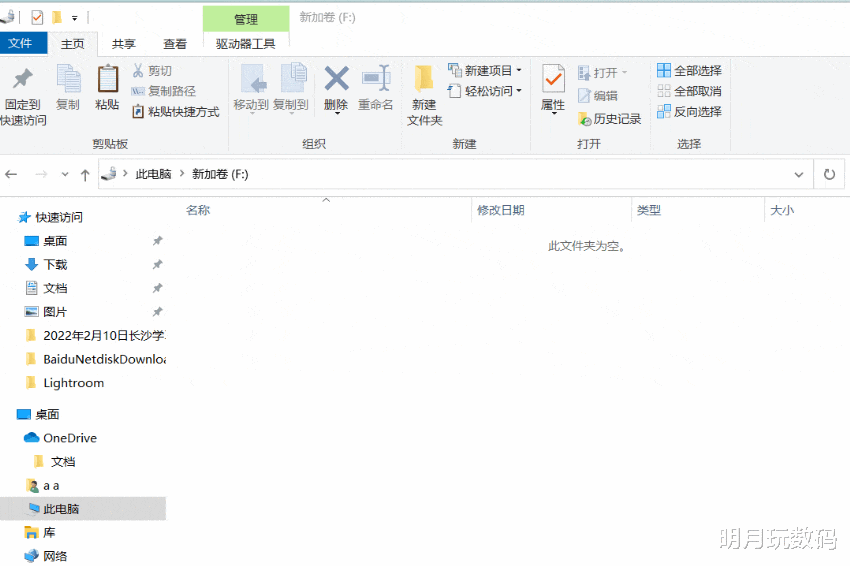Click the Cut (剪切) scissors button
This screenshot has height=566, width=850.
(x=152, y=70)
